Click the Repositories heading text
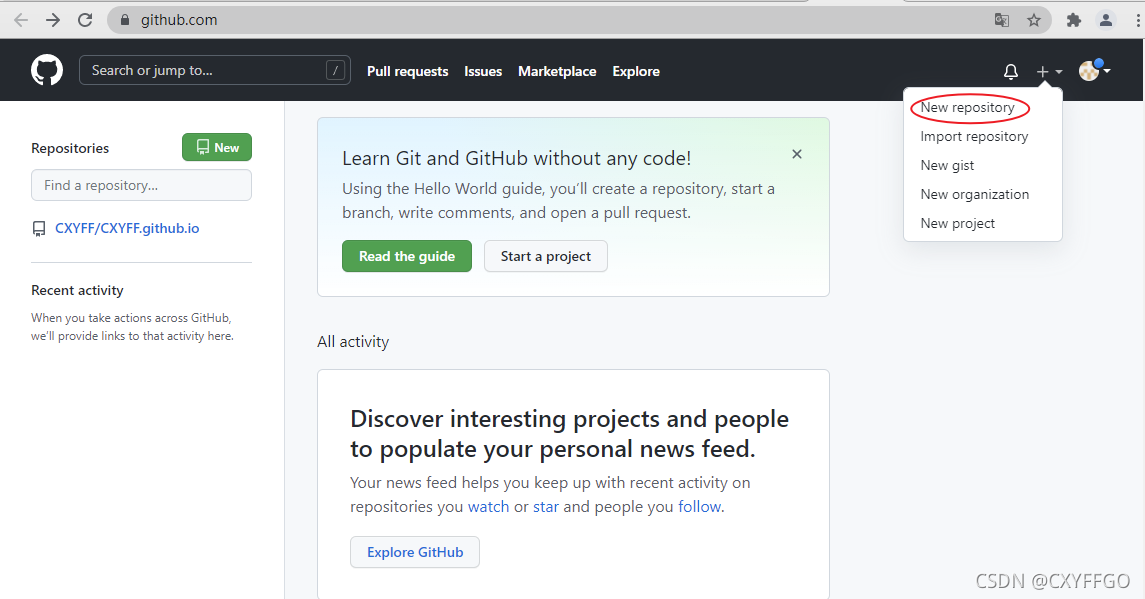1145x599 pixels. [x=70, y=148]
